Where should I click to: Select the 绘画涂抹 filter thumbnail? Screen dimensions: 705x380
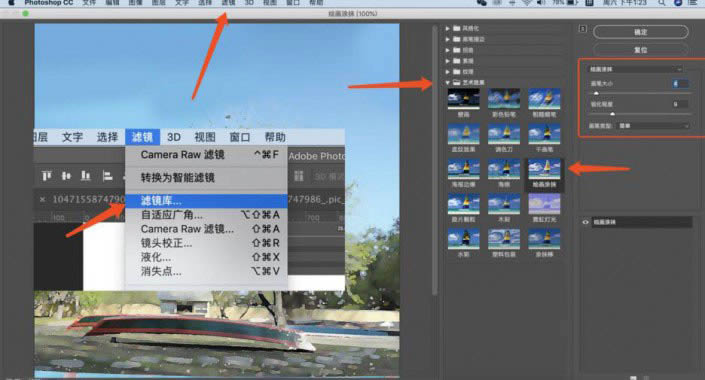pyautogui.click(x=544, y=169)
